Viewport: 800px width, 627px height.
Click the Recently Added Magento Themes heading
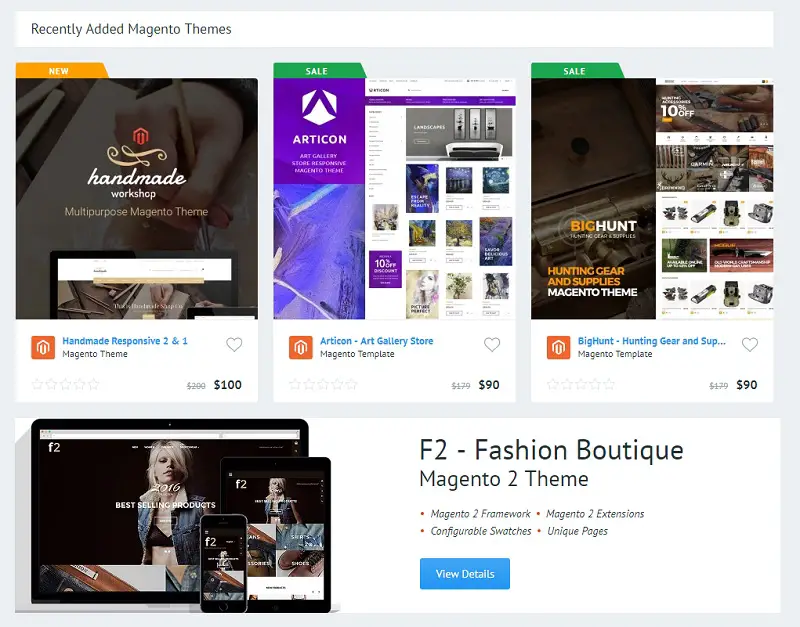click(x=131, y=29)
